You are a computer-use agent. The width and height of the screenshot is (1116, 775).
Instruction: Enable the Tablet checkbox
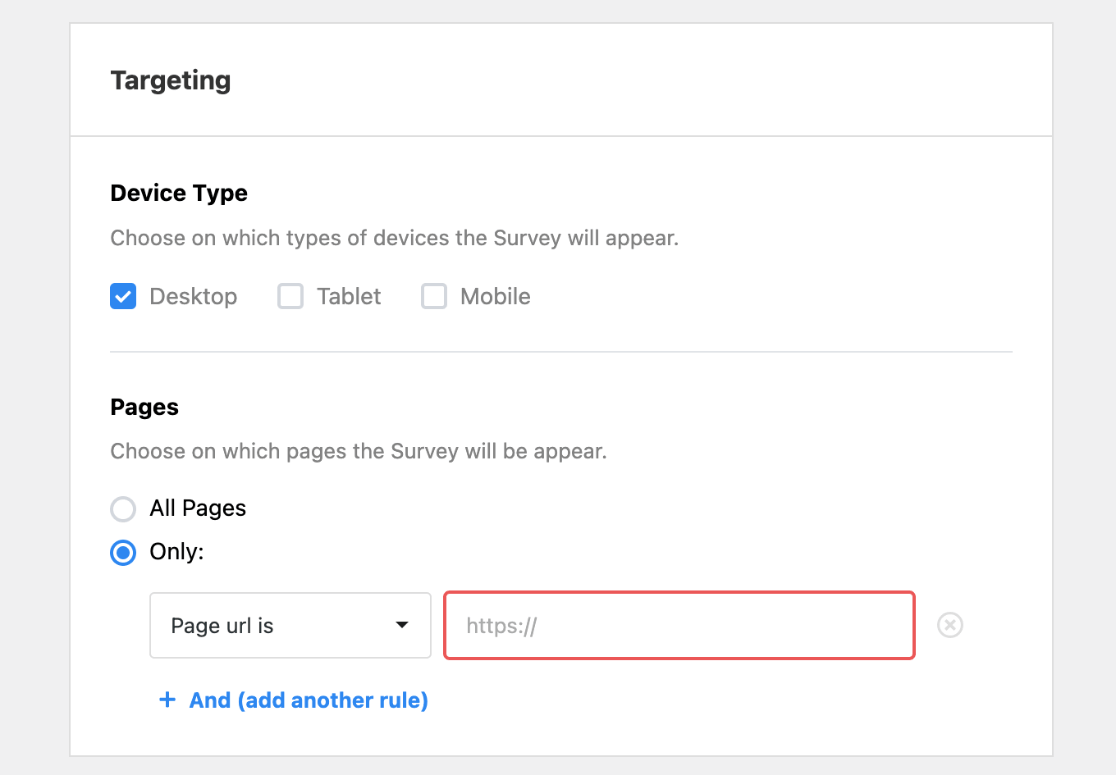tap(290, 297)
